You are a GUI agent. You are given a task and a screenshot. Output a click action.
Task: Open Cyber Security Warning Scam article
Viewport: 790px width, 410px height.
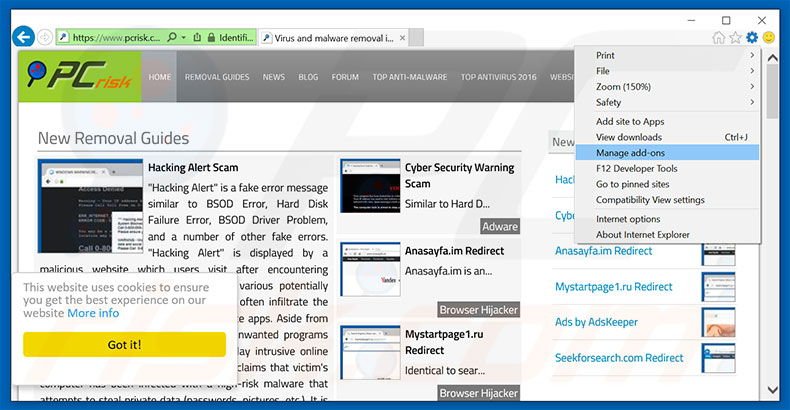459,175
